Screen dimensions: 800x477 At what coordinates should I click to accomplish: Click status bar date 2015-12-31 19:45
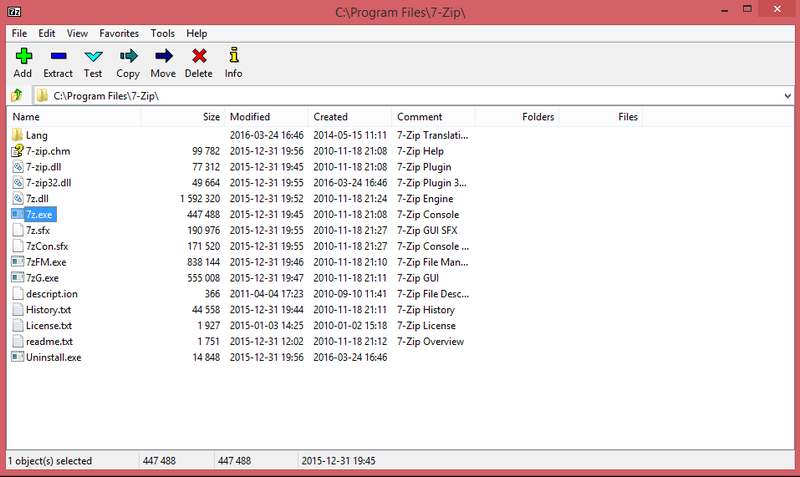point(338,461)
